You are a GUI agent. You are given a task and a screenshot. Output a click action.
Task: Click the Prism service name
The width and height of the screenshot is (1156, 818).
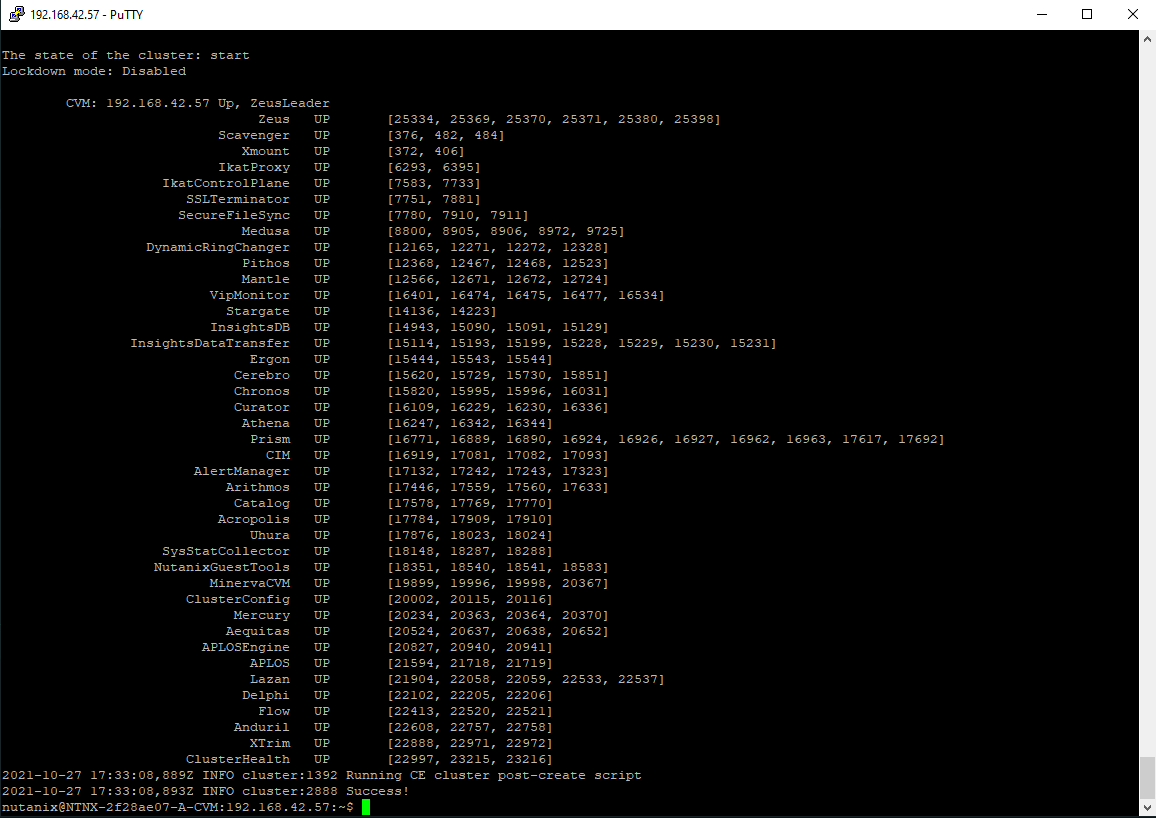[x=270, y=439]
